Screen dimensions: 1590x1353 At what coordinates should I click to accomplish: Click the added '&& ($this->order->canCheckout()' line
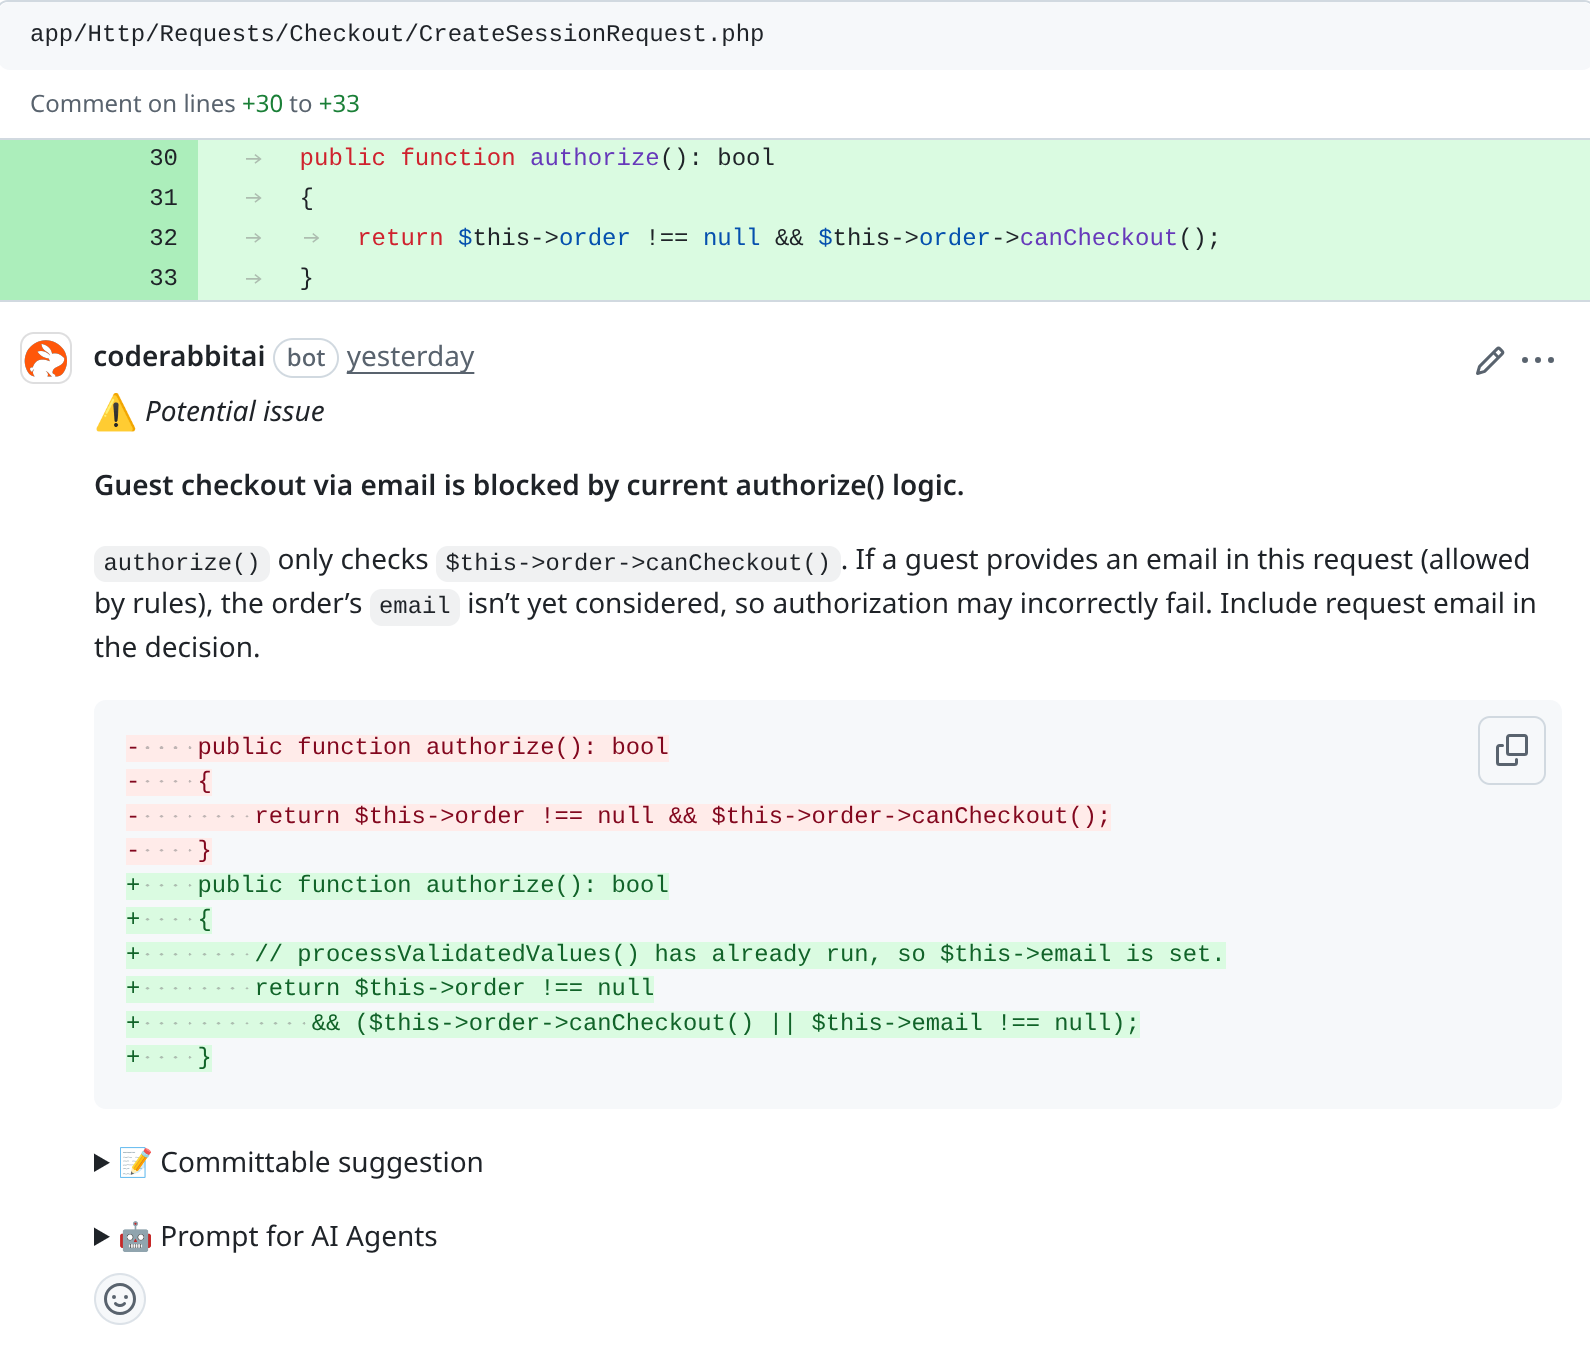(x=633, y=1023)
